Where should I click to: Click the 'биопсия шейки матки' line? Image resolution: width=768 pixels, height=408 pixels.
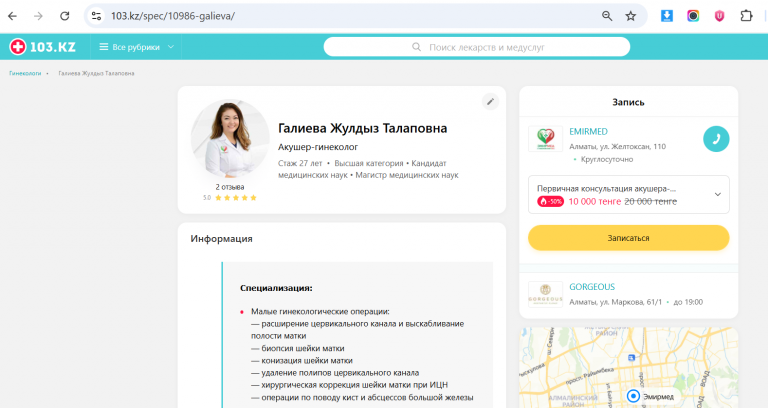pyautogui.click(x=298, y=348)
